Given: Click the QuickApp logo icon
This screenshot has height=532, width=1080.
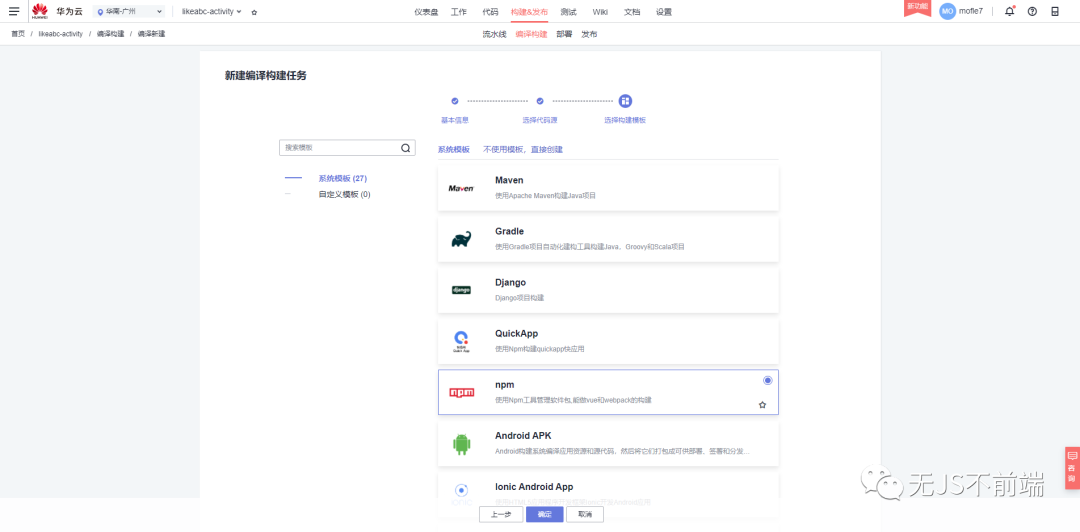Looking at the screenshot, I should 461,341.
